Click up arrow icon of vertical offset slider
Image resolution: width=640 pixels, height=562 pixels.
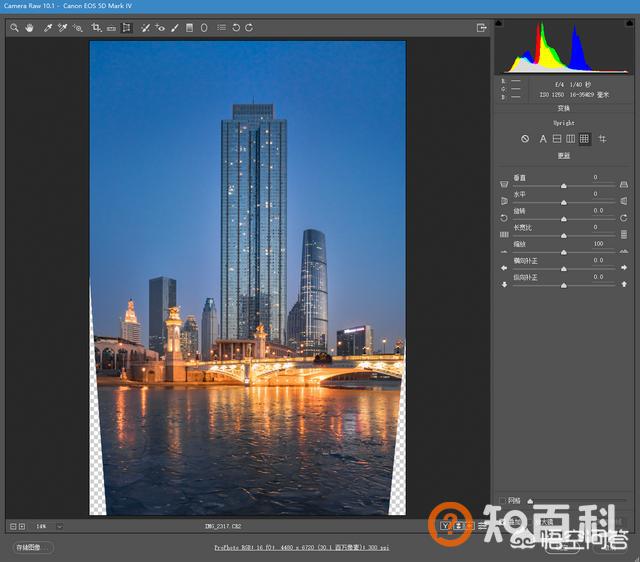pos(624,284)
